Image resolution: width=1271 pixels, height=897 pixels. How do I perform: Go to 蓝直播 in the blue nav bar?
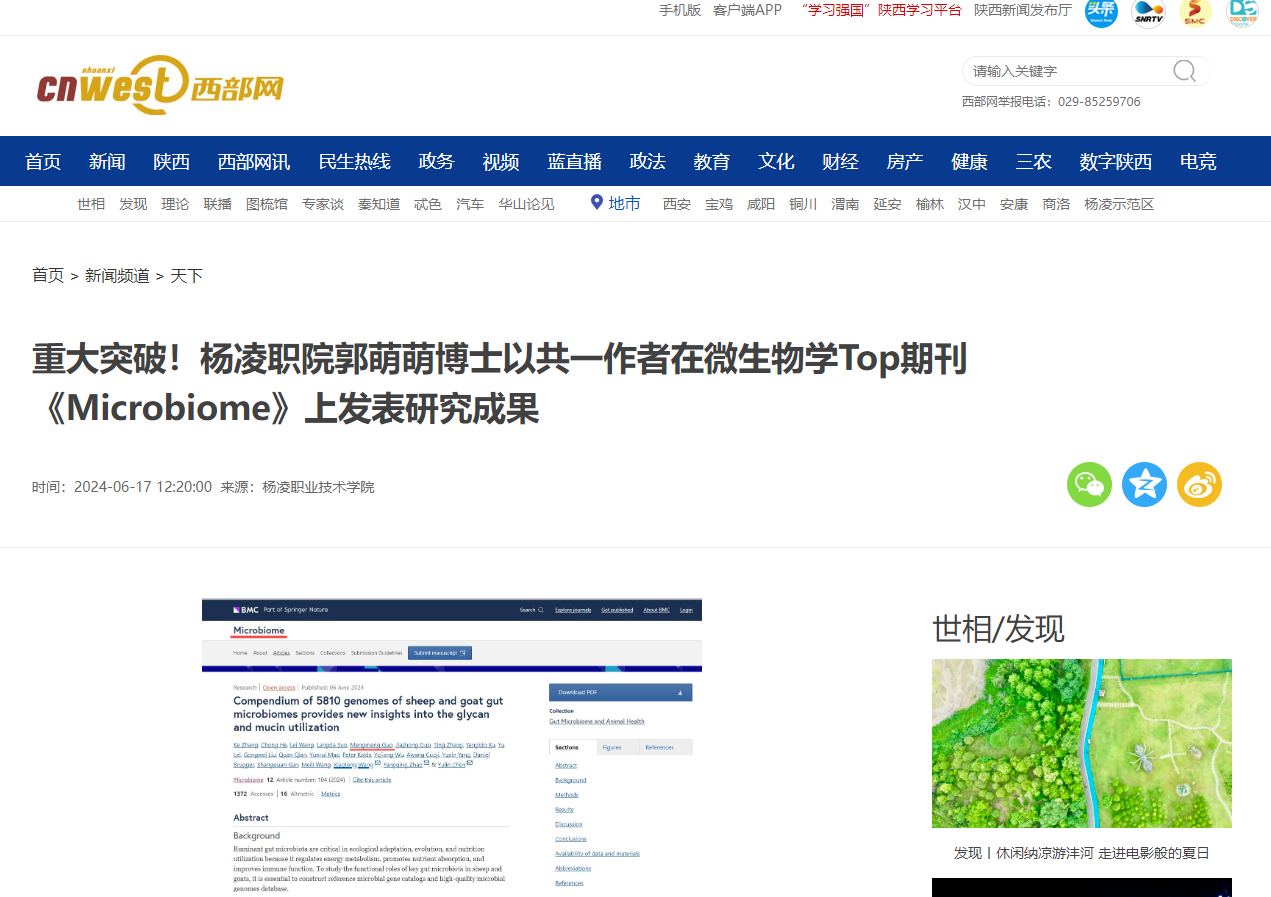[x=574, y=161]
